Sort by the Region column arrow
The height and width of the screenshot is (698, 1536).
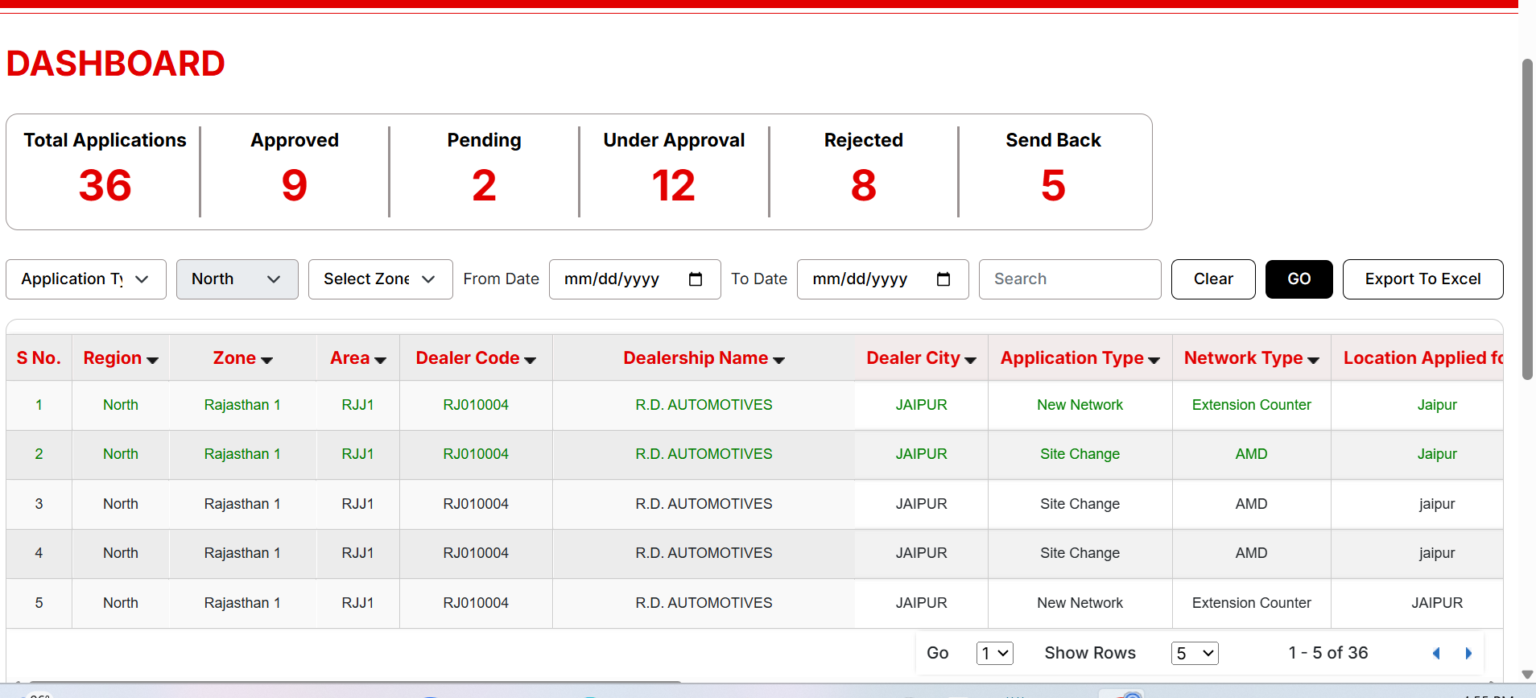(153, 360)
